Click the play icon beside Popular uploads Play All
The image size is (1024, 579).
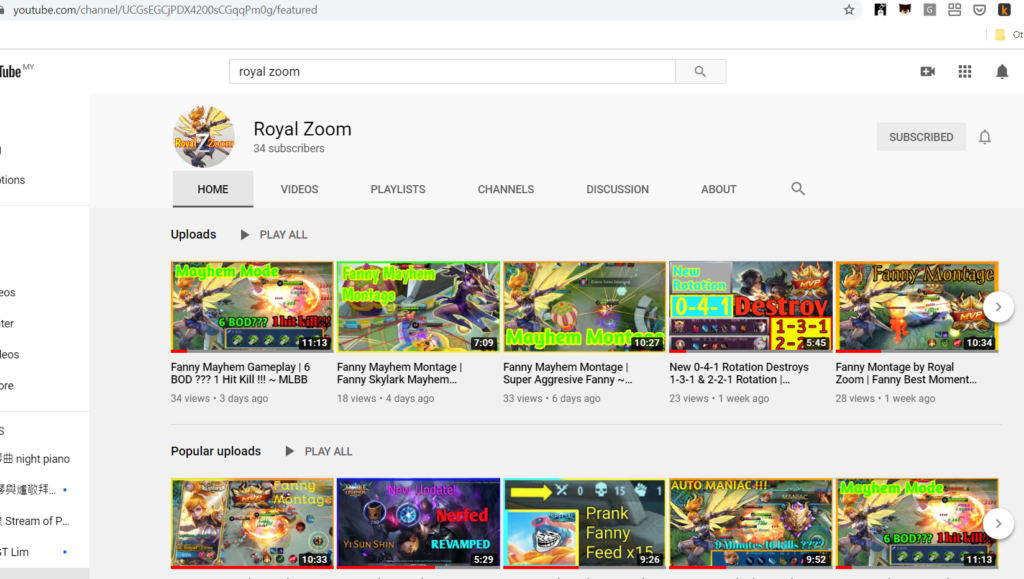click(289, 451)
